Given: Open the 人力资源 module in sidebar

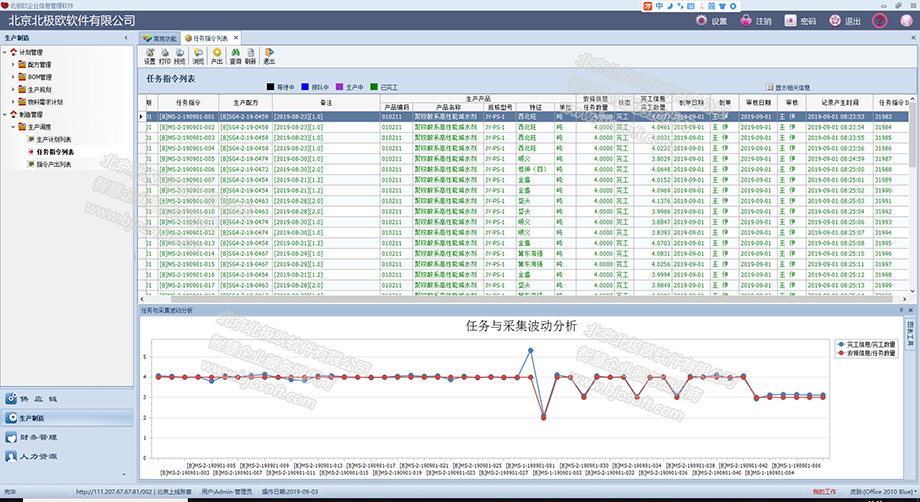Looking at the screenshot, I should pyautogui.click(x=67, y=456).
